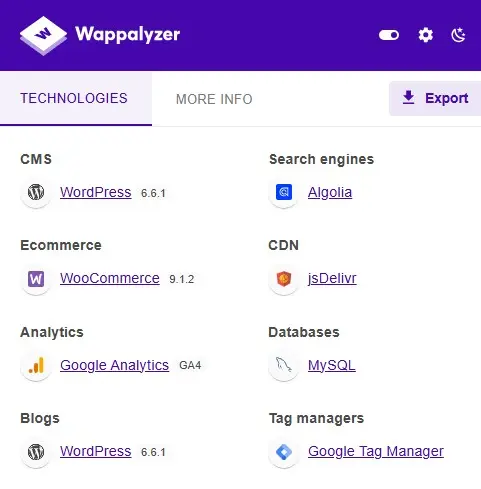Screen dimensions: 481x489
Task: Click the Blogs category heading
Action: (x=40, y=418)
